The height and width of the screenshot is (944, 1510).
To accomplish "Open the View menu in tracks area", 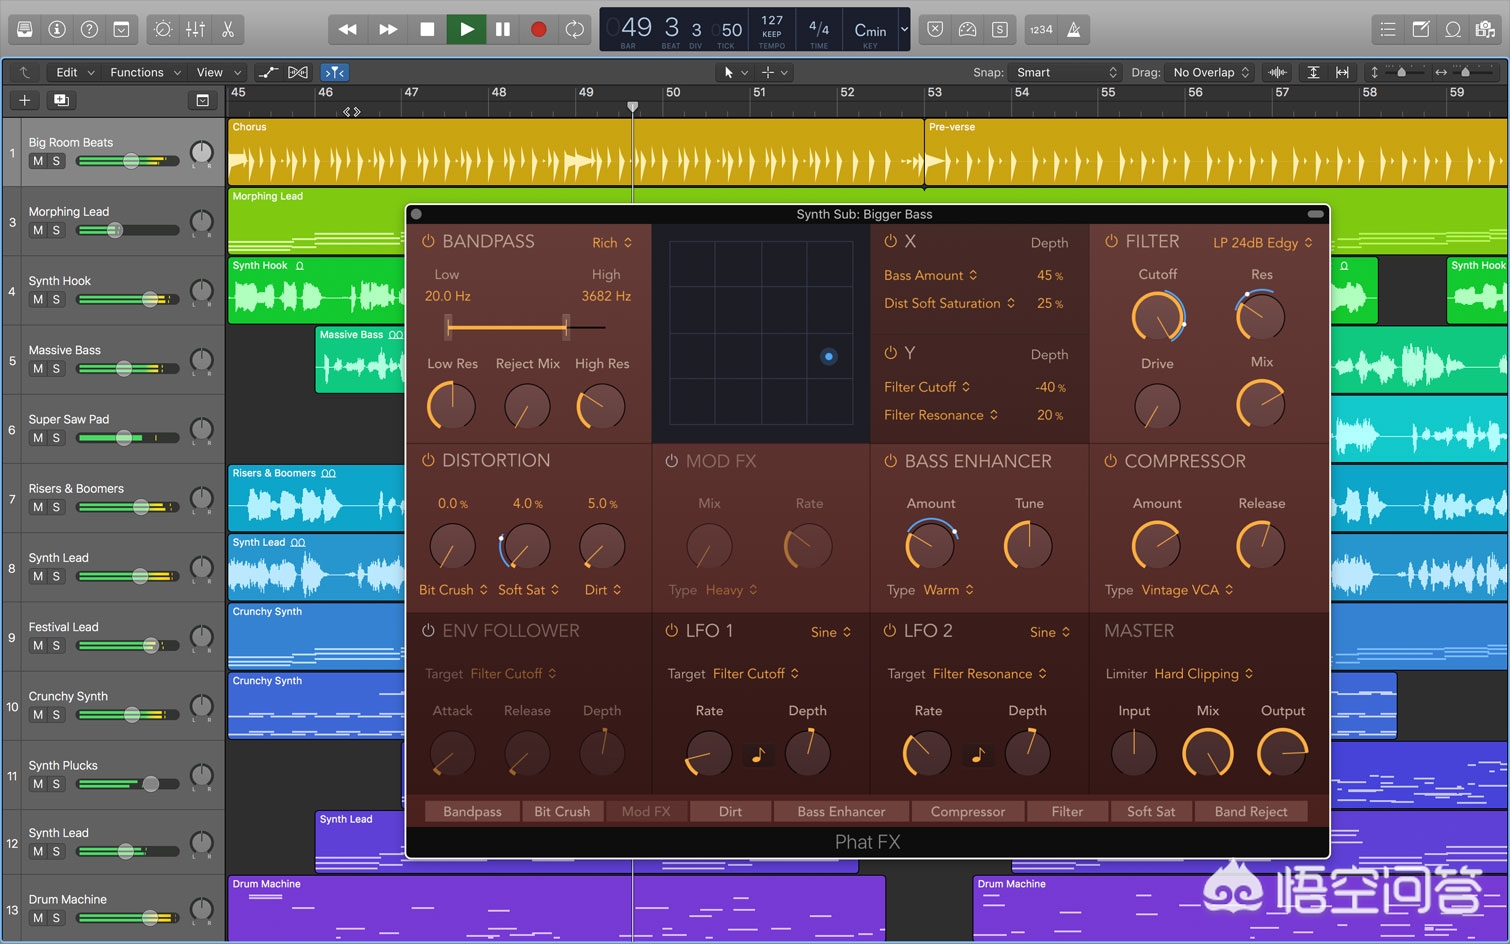I will (218, 72).
